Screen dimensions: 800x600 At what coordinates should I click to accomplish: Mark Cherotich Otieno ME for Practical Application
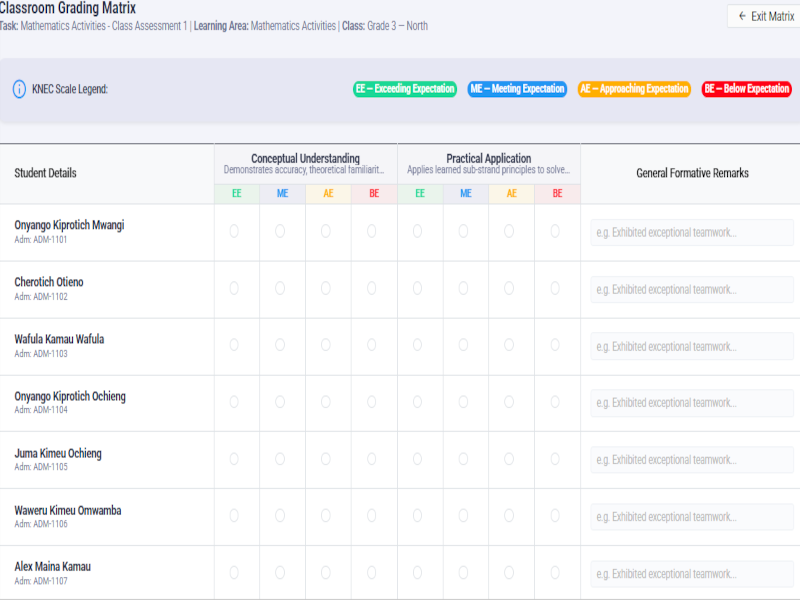pos(463,288)
